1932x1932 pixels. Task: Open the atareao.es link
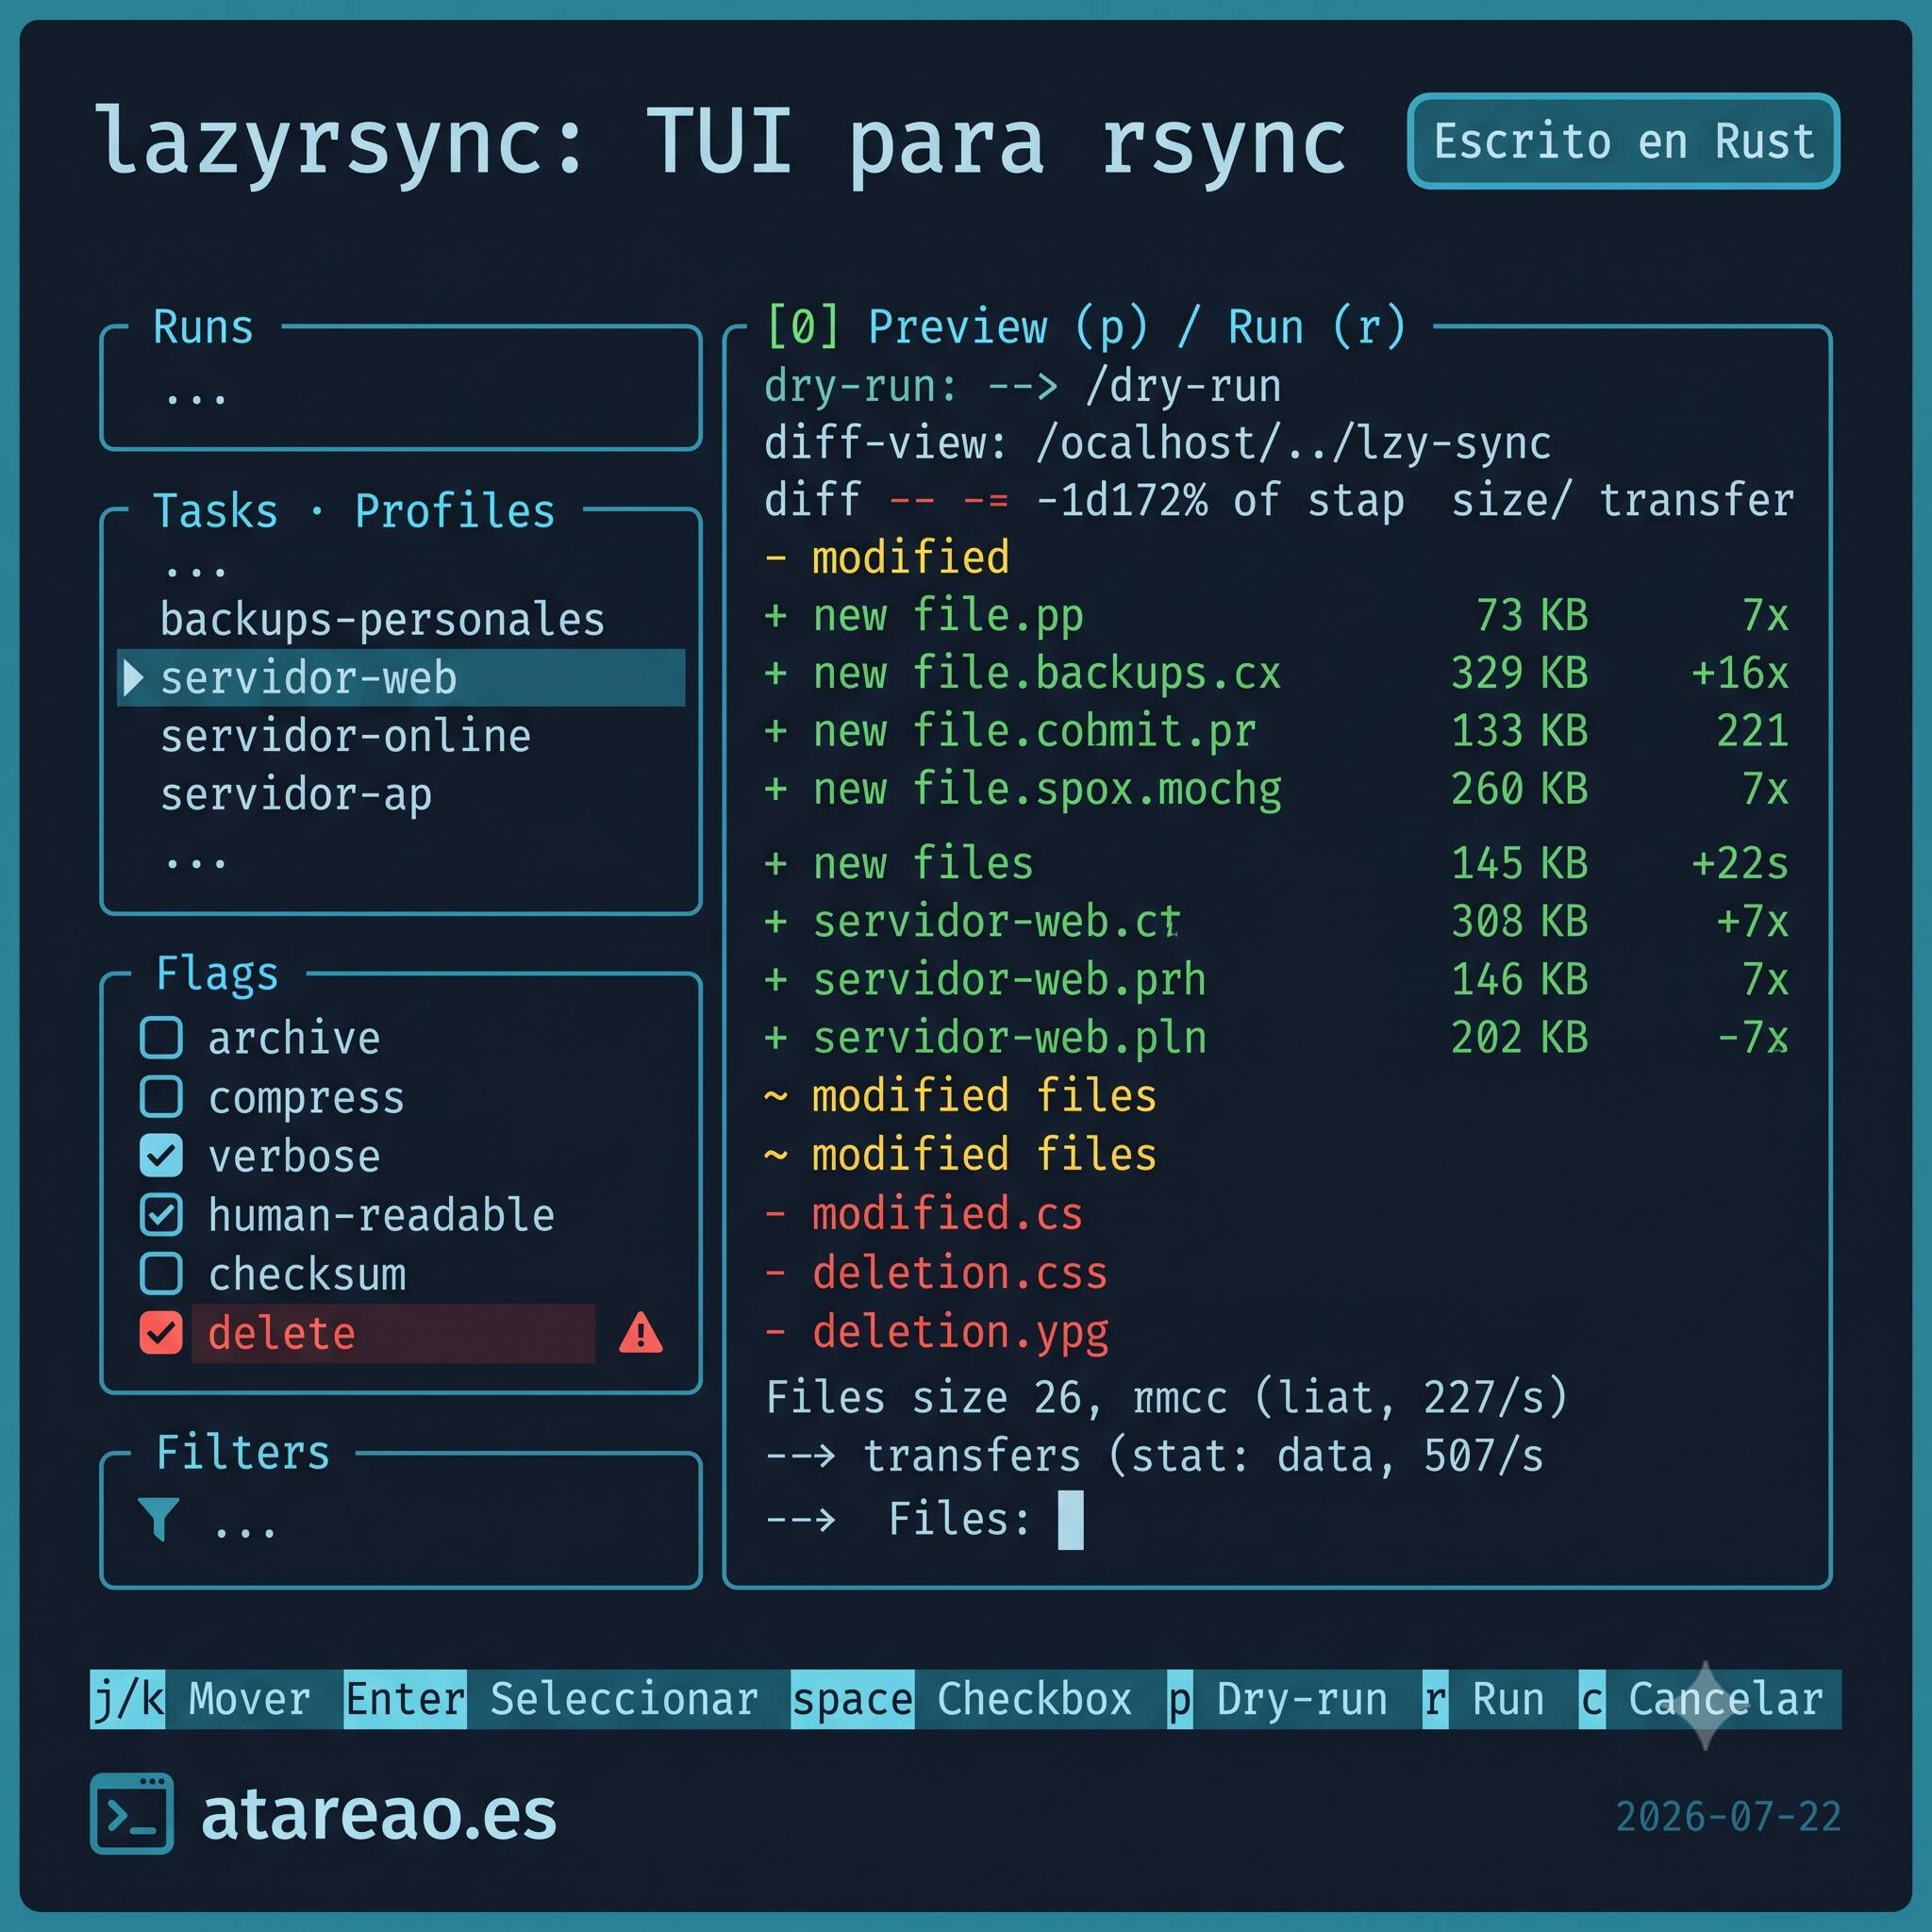pyautogui.click(x=378, y=1814)
